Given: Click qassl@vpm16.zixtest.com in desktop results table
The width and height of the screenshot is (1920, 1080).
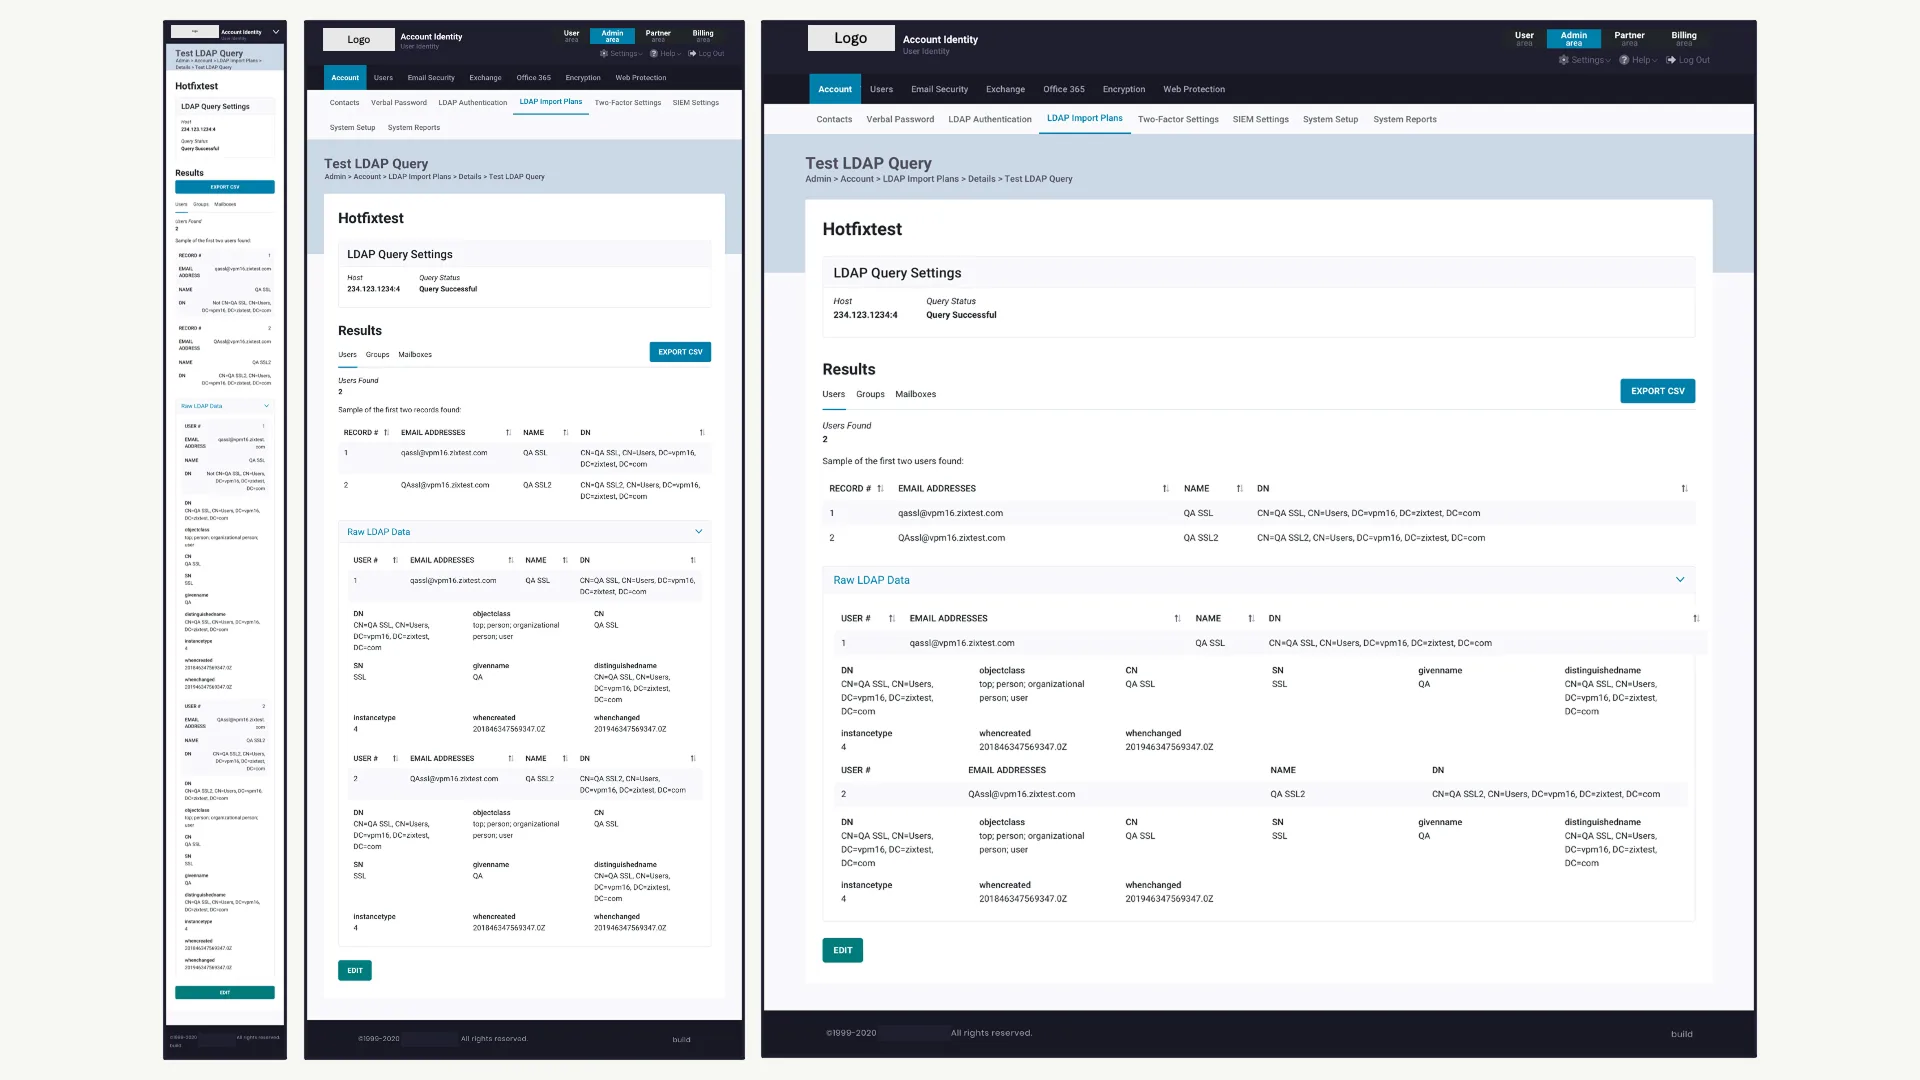Looking at the screenshot, I should [x=950, y=514].
